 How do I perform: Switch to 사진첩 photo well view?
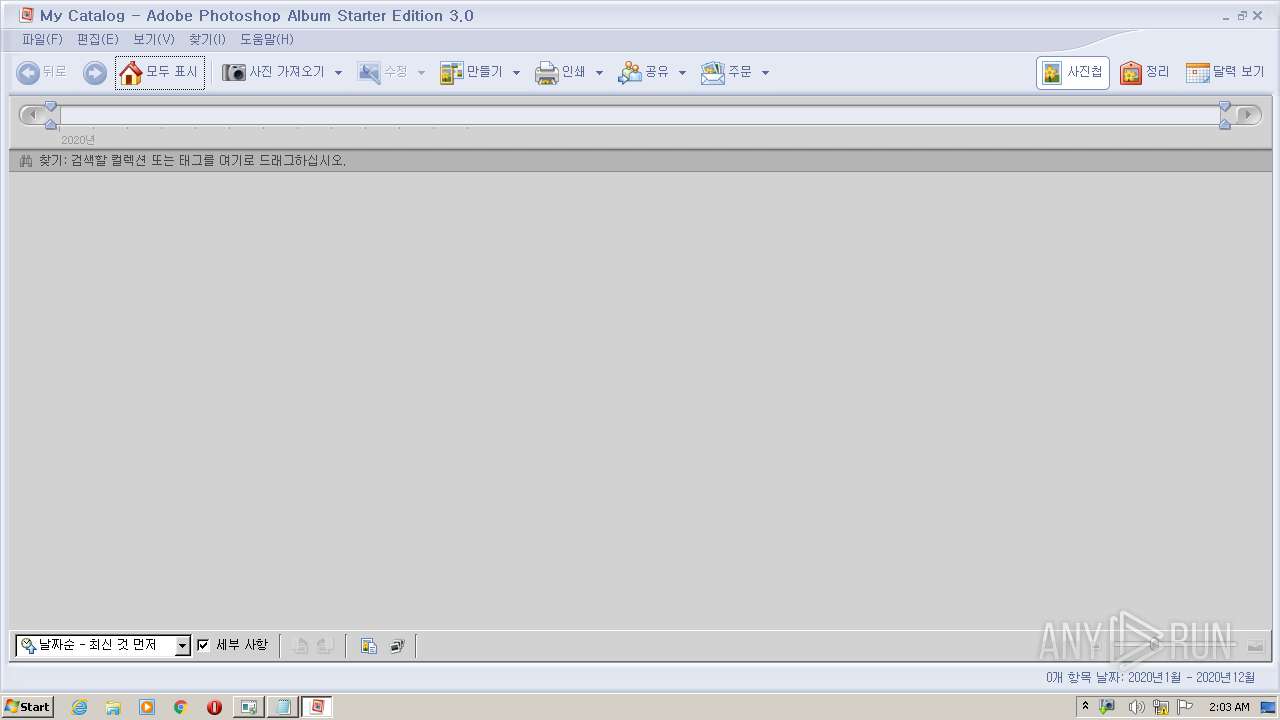(x=1072, y=72)
